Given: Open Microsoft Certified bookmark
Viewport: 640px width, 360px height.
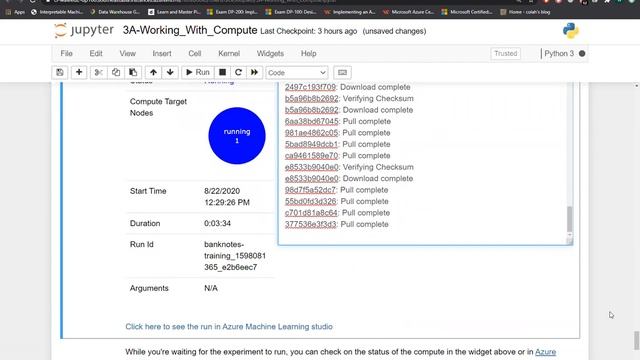Looking at the screenshot, I should (x=467, y=12).
